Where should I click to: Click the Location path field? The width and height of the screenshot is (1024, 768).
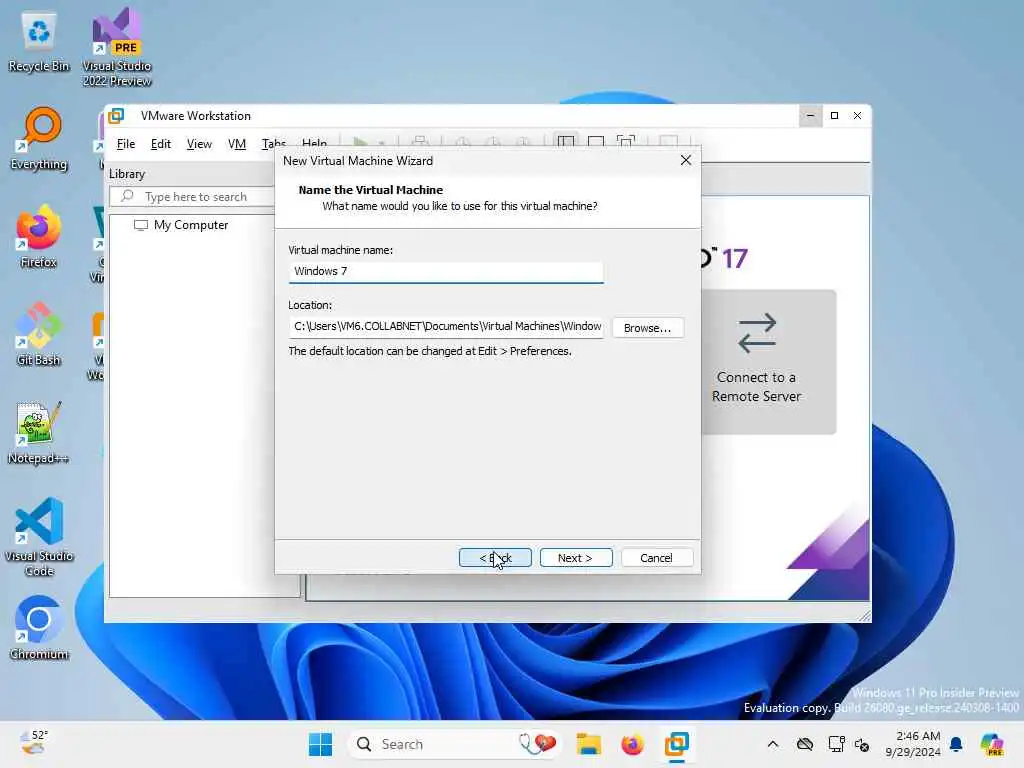(446, 327)
